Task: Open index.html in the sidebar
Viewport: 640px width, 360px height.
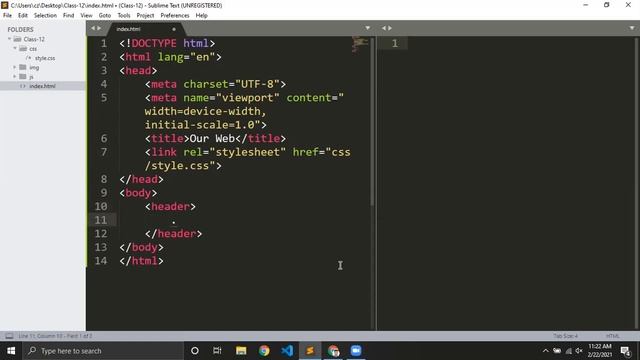Action: click(42, 86)
